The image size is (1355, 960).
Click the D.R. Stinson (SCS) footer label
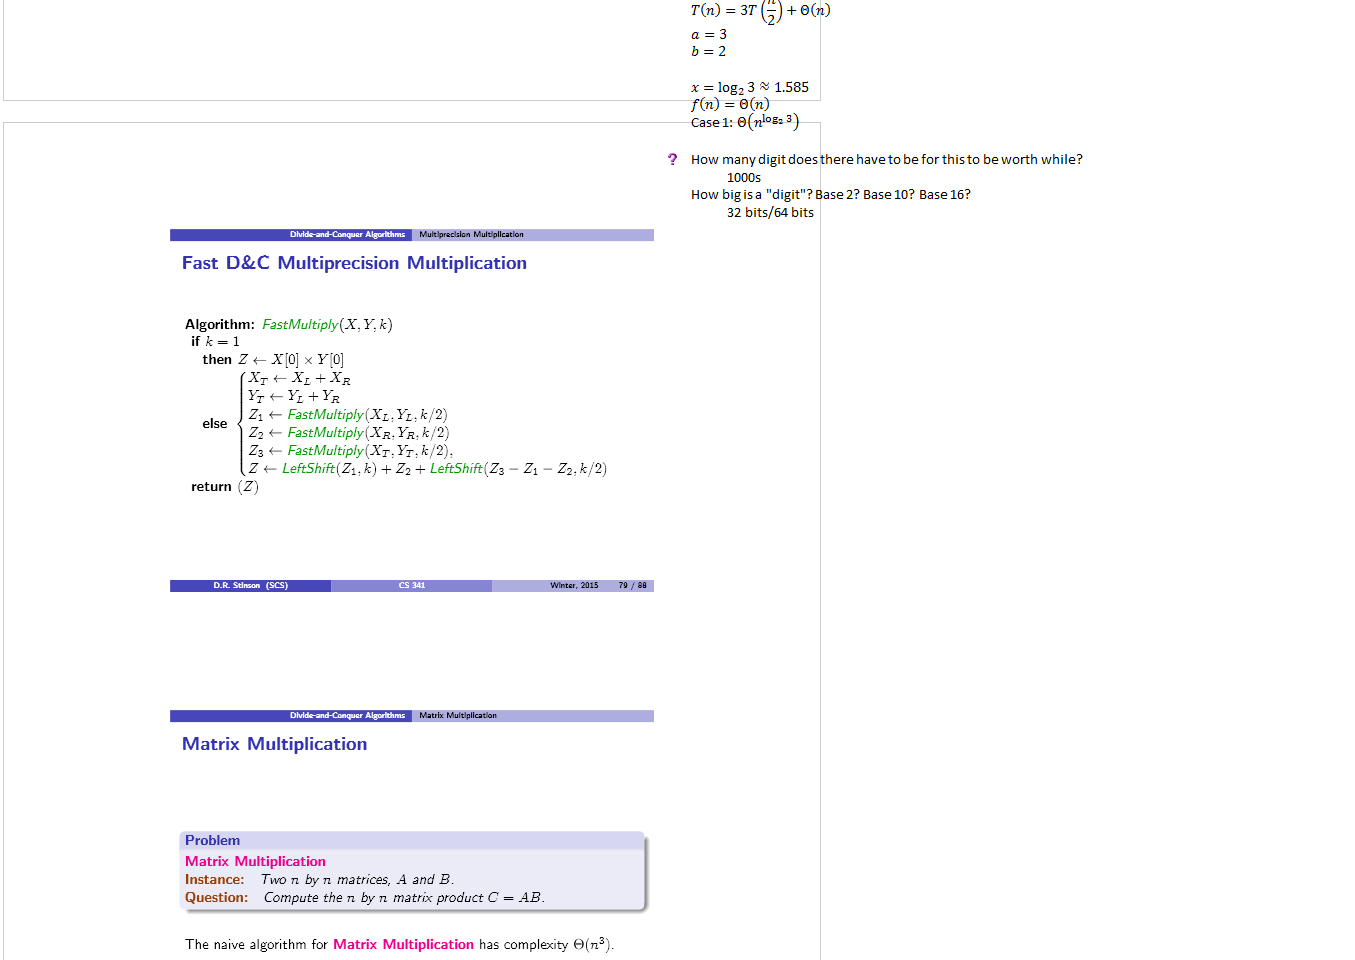point(250,586)
